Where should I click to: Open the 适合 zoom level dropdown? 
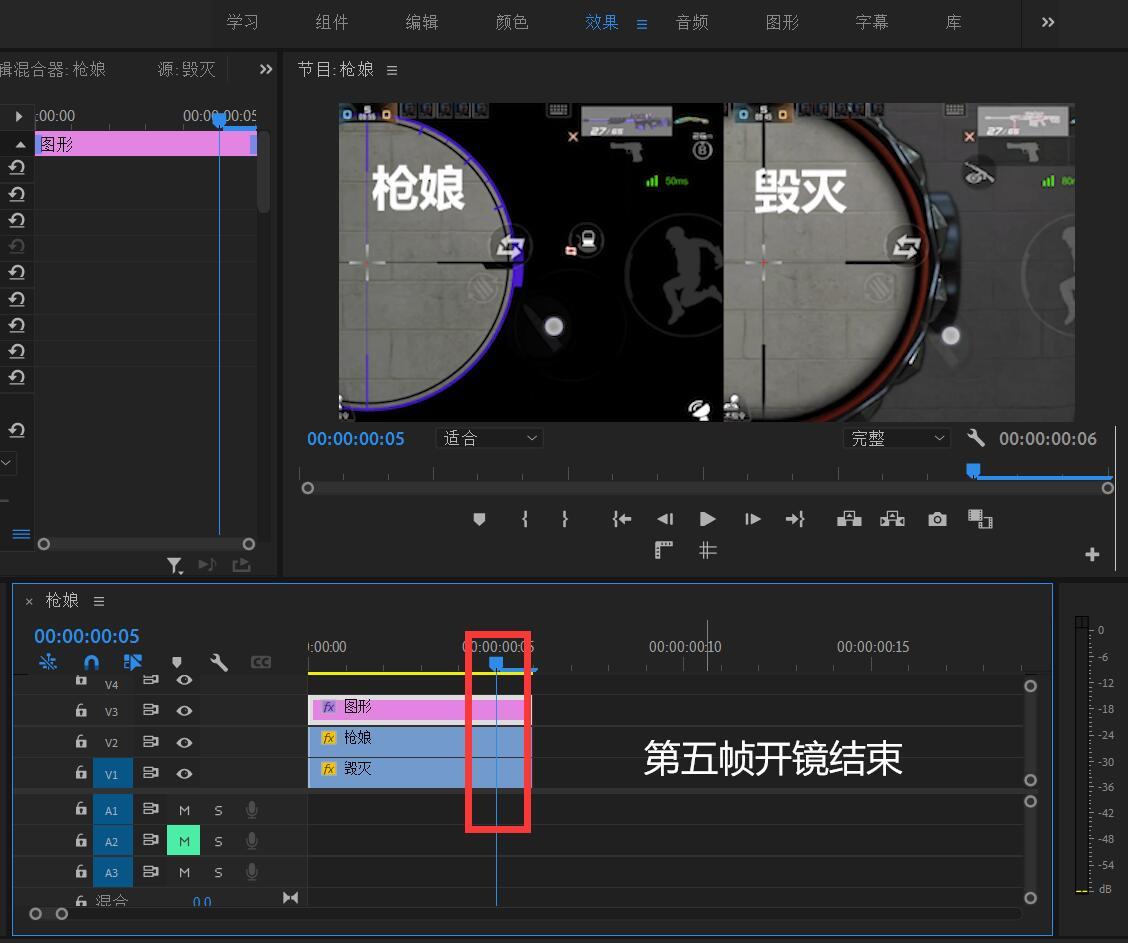(489, 438)
